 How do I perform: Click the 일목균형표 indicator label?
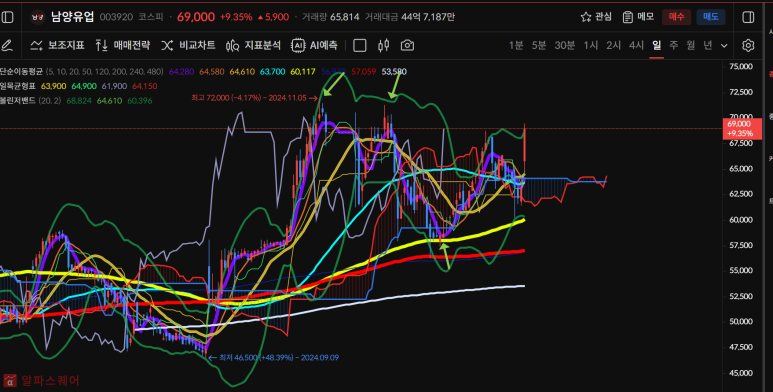click(x=18, y=86)
